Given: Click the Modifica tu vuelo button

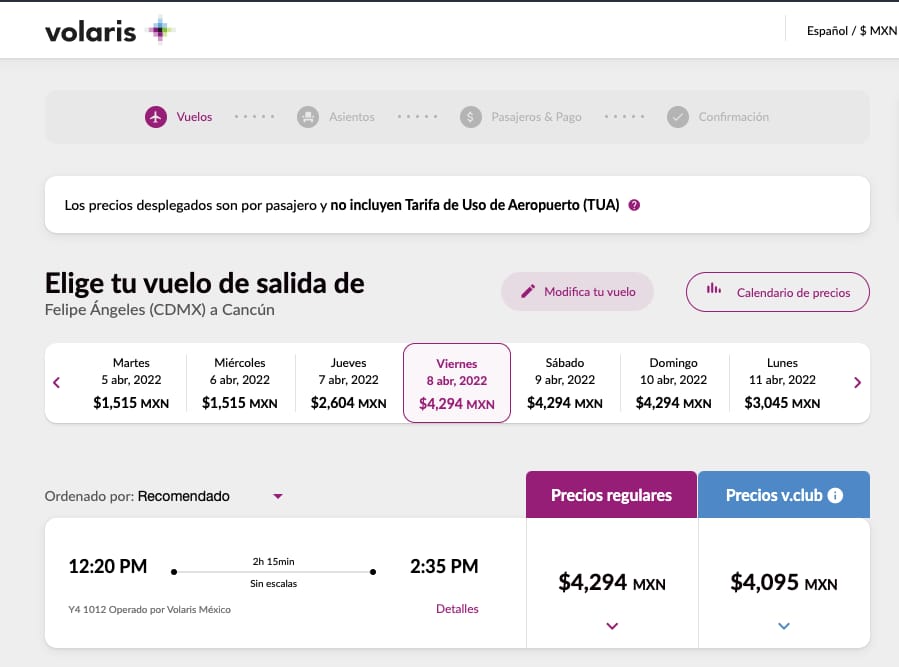Looking at the screenshot, I should [578, 292].
